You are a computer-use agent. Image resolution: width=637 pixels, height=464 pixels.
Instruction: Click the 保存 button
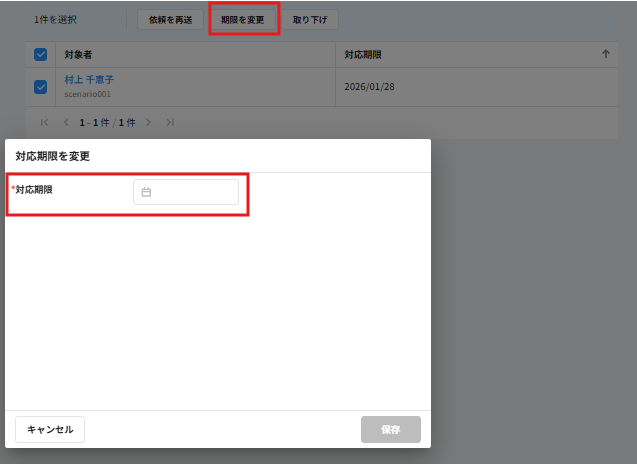click(390, 429)
